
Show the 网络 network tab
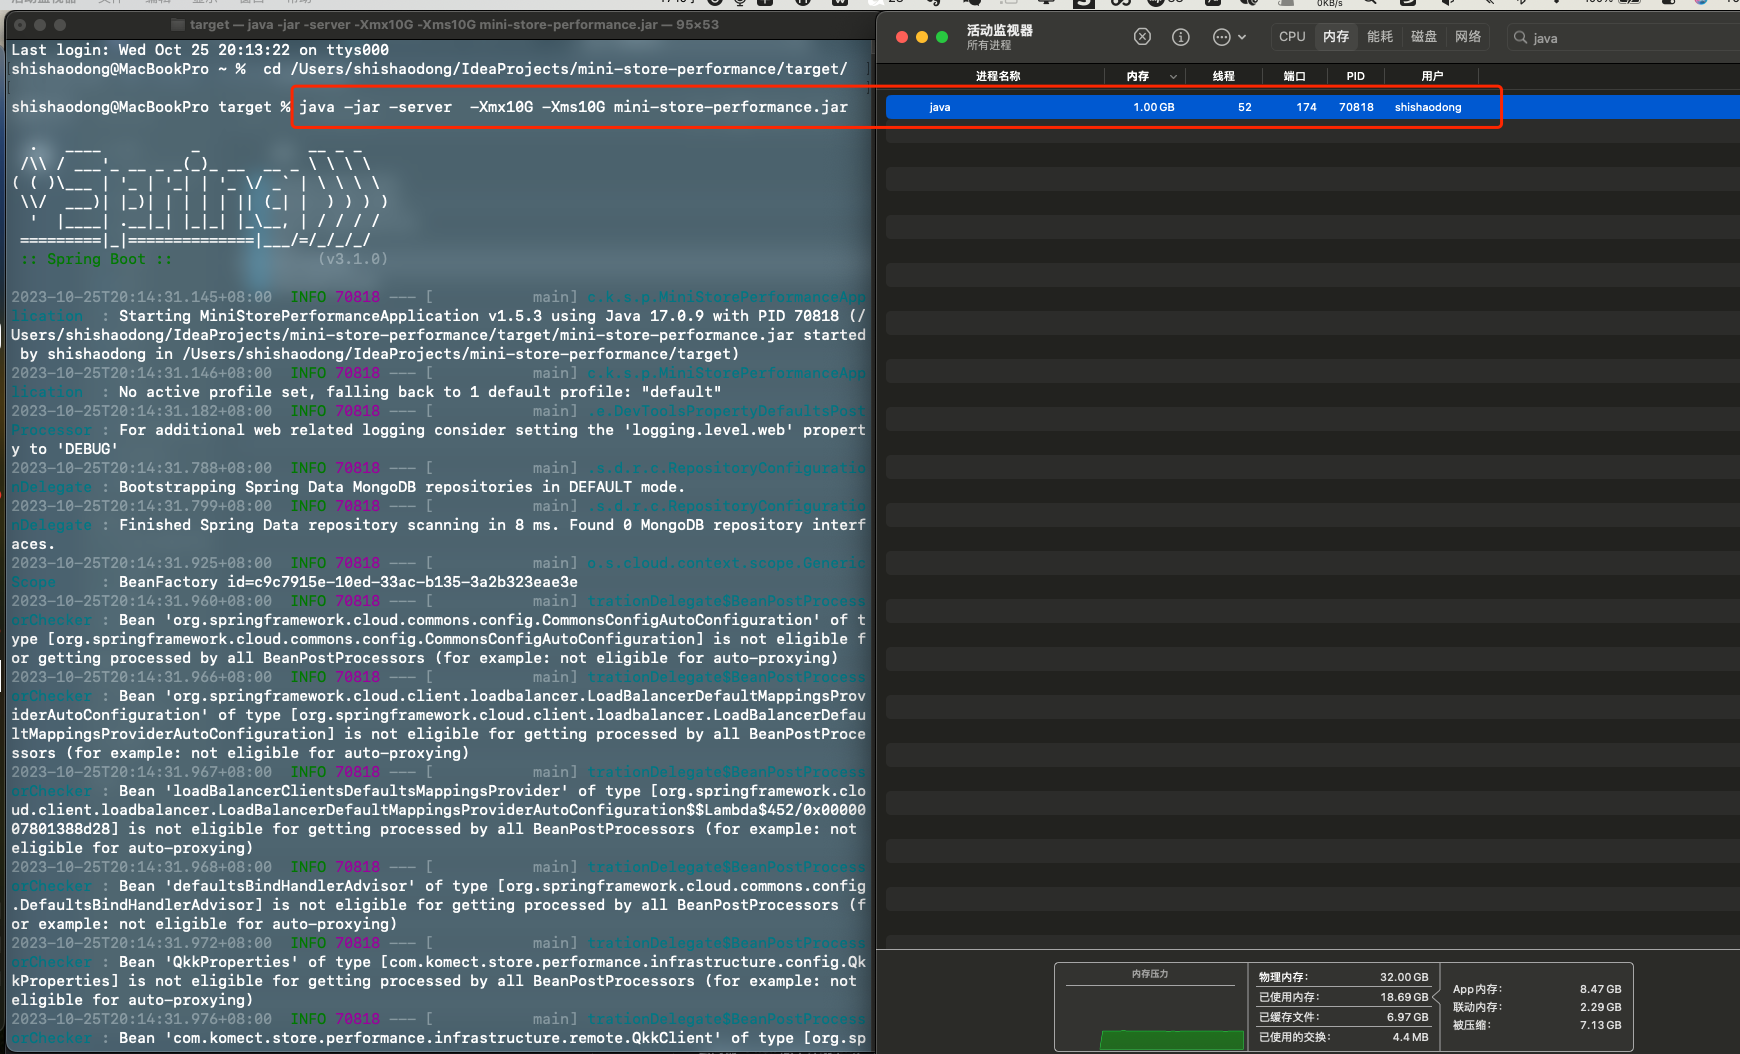pyautogui.click(x=1468, y=37)
